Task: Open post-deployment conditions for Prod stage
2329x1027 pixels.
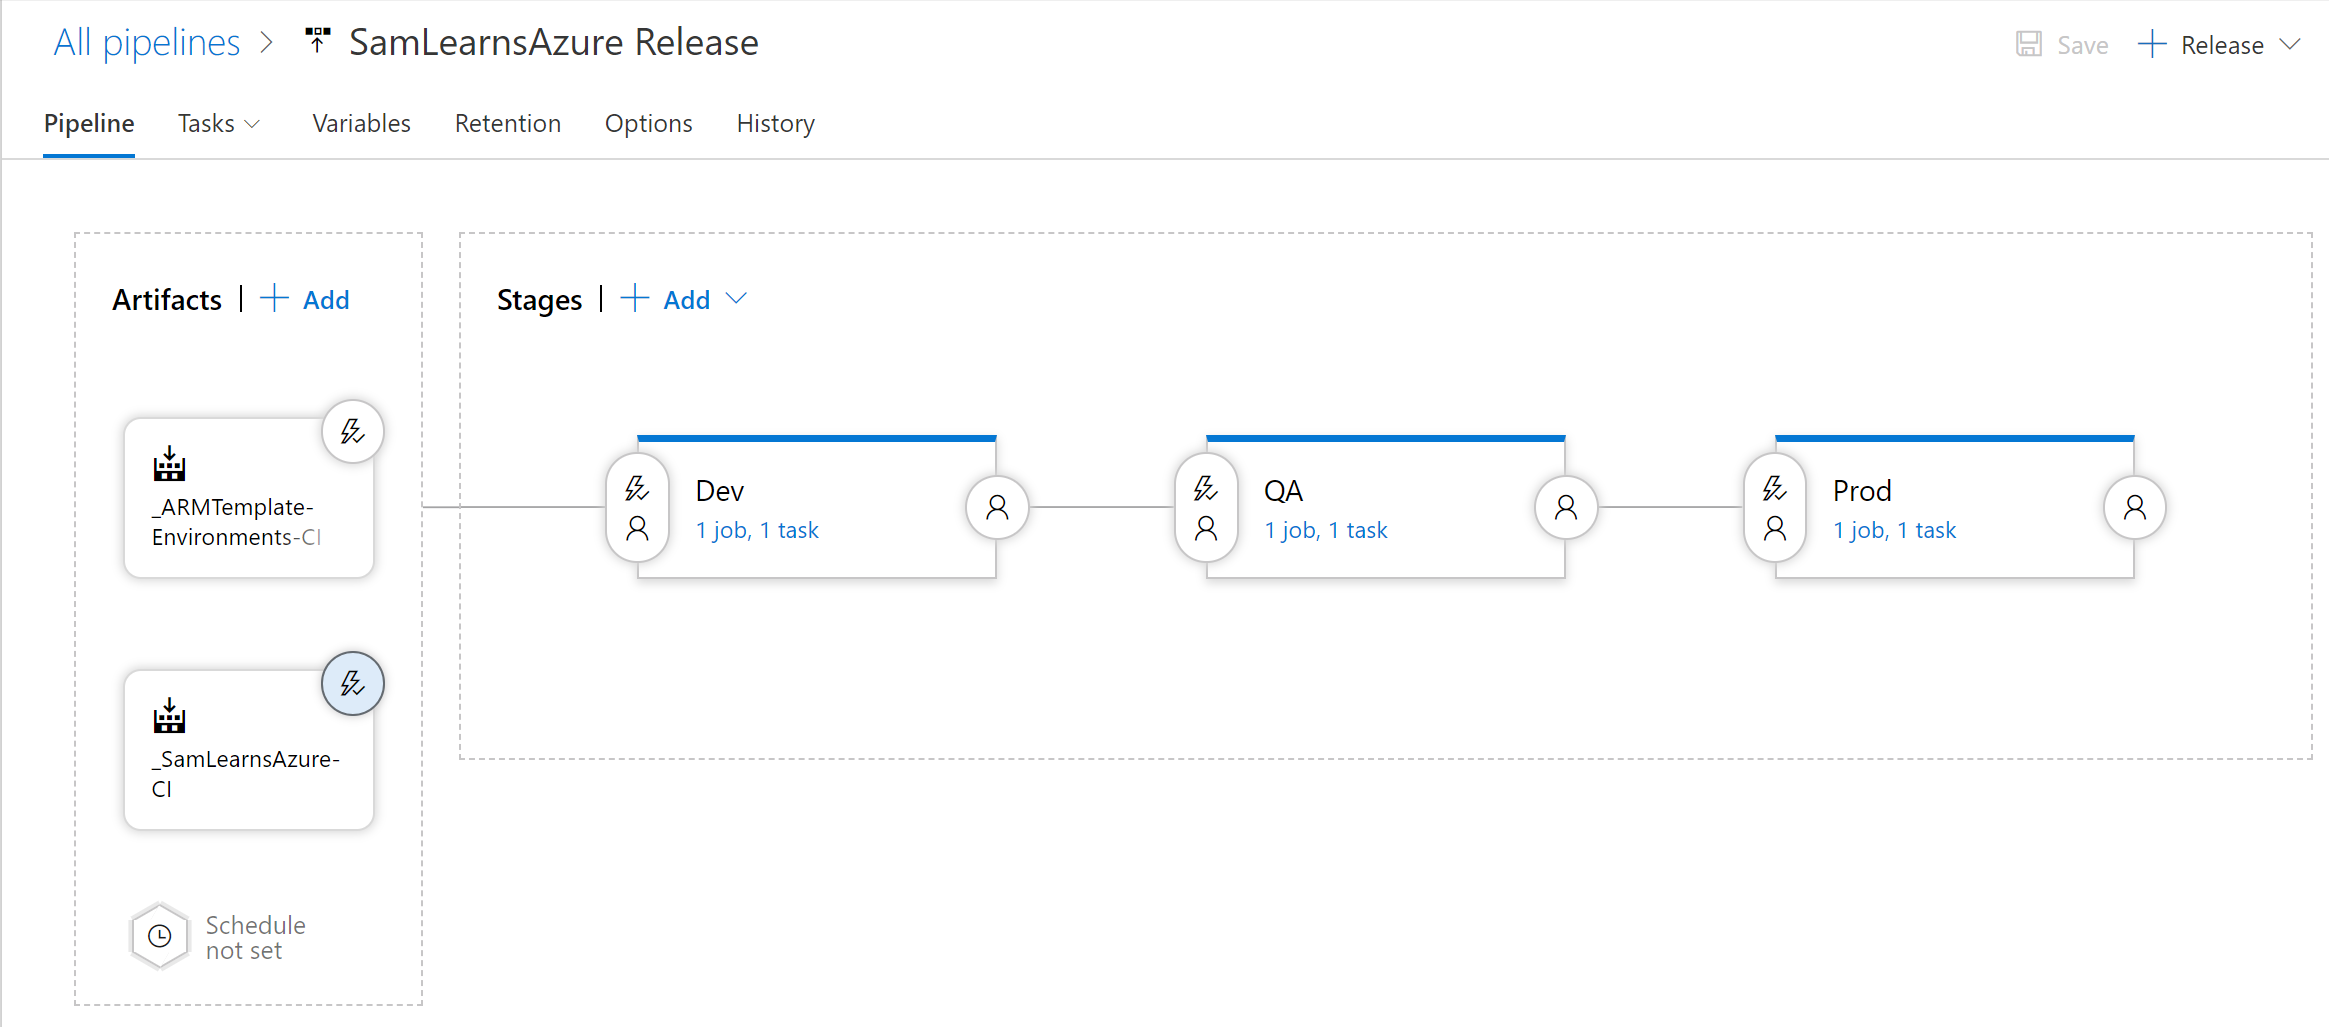Action: [2135, 508]
